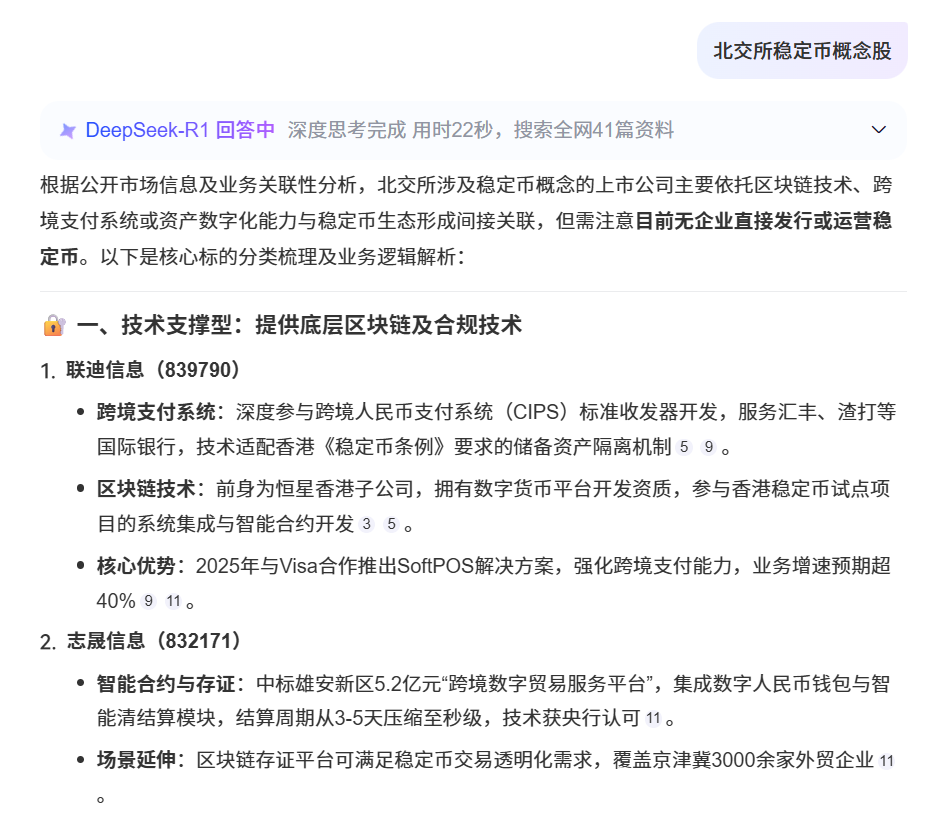Click the heading 联迪信息（839790）

pos(153,370)
